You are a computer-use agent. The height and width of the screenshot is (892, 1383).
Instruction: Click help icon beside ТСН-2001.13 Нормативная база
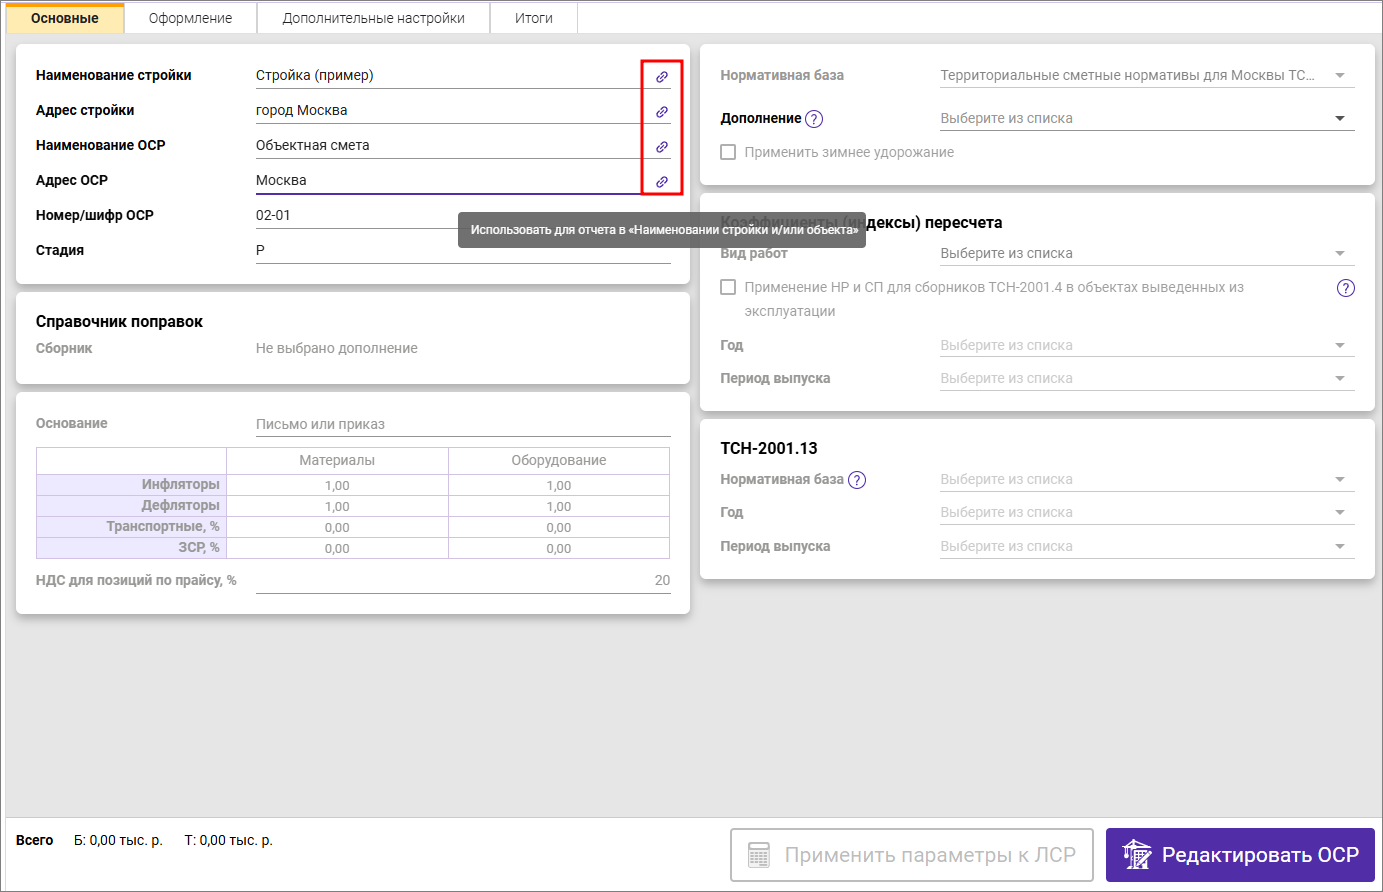point(857,480)
